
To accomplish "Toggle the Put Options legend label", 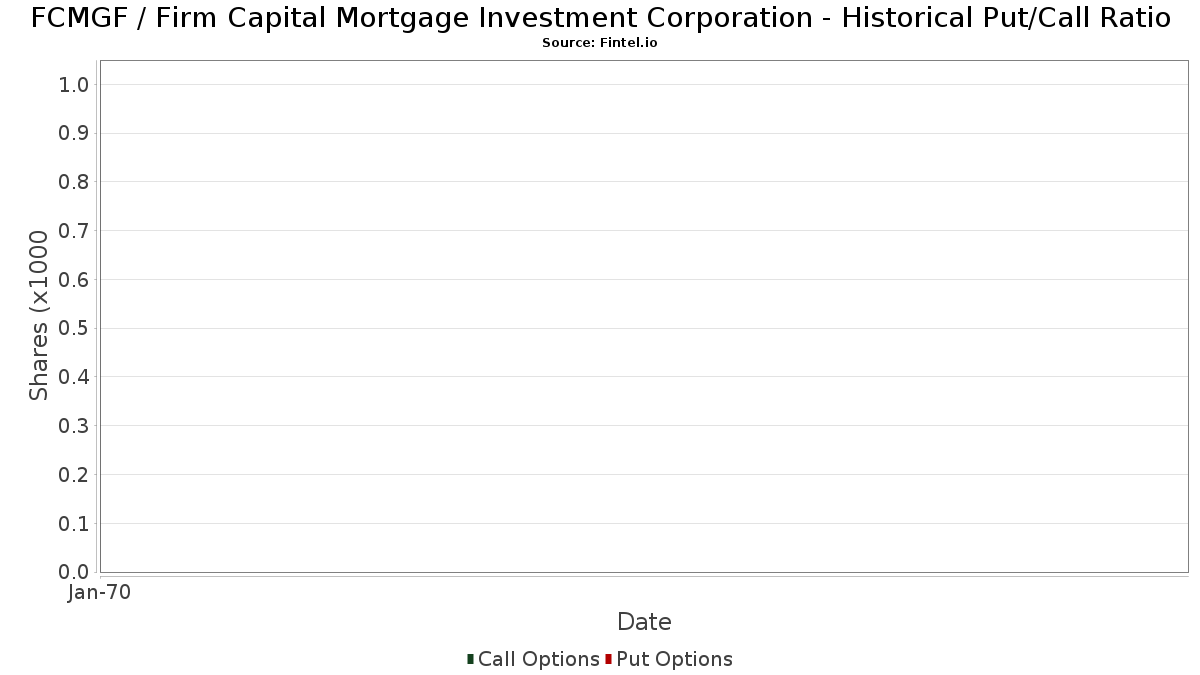I will pos(675,659).
